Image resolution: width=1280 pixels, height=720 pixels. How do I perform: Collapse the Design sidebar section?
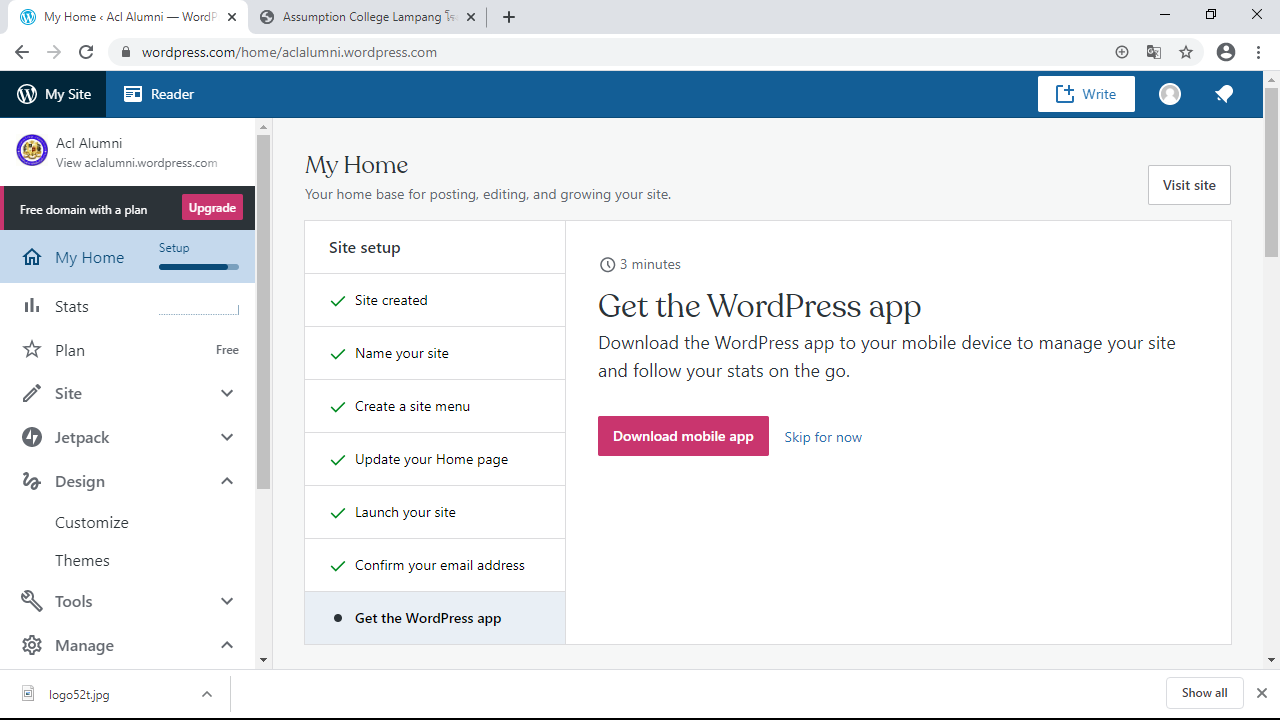tap(227, 481)
